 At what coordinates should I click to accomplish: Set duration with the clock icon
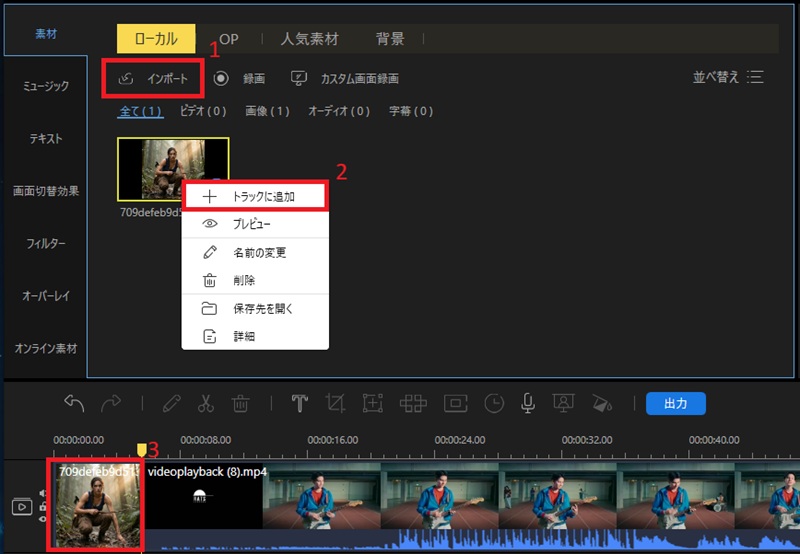tap(494, 404)
